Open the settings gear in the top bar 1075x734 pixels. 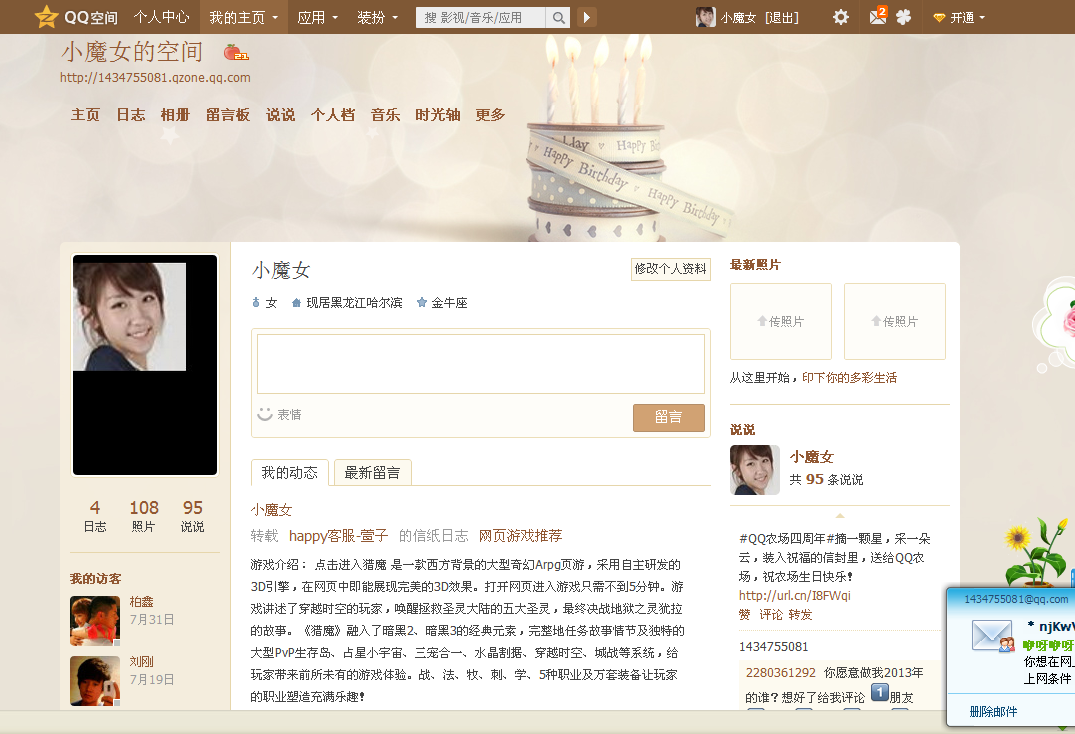840,17
